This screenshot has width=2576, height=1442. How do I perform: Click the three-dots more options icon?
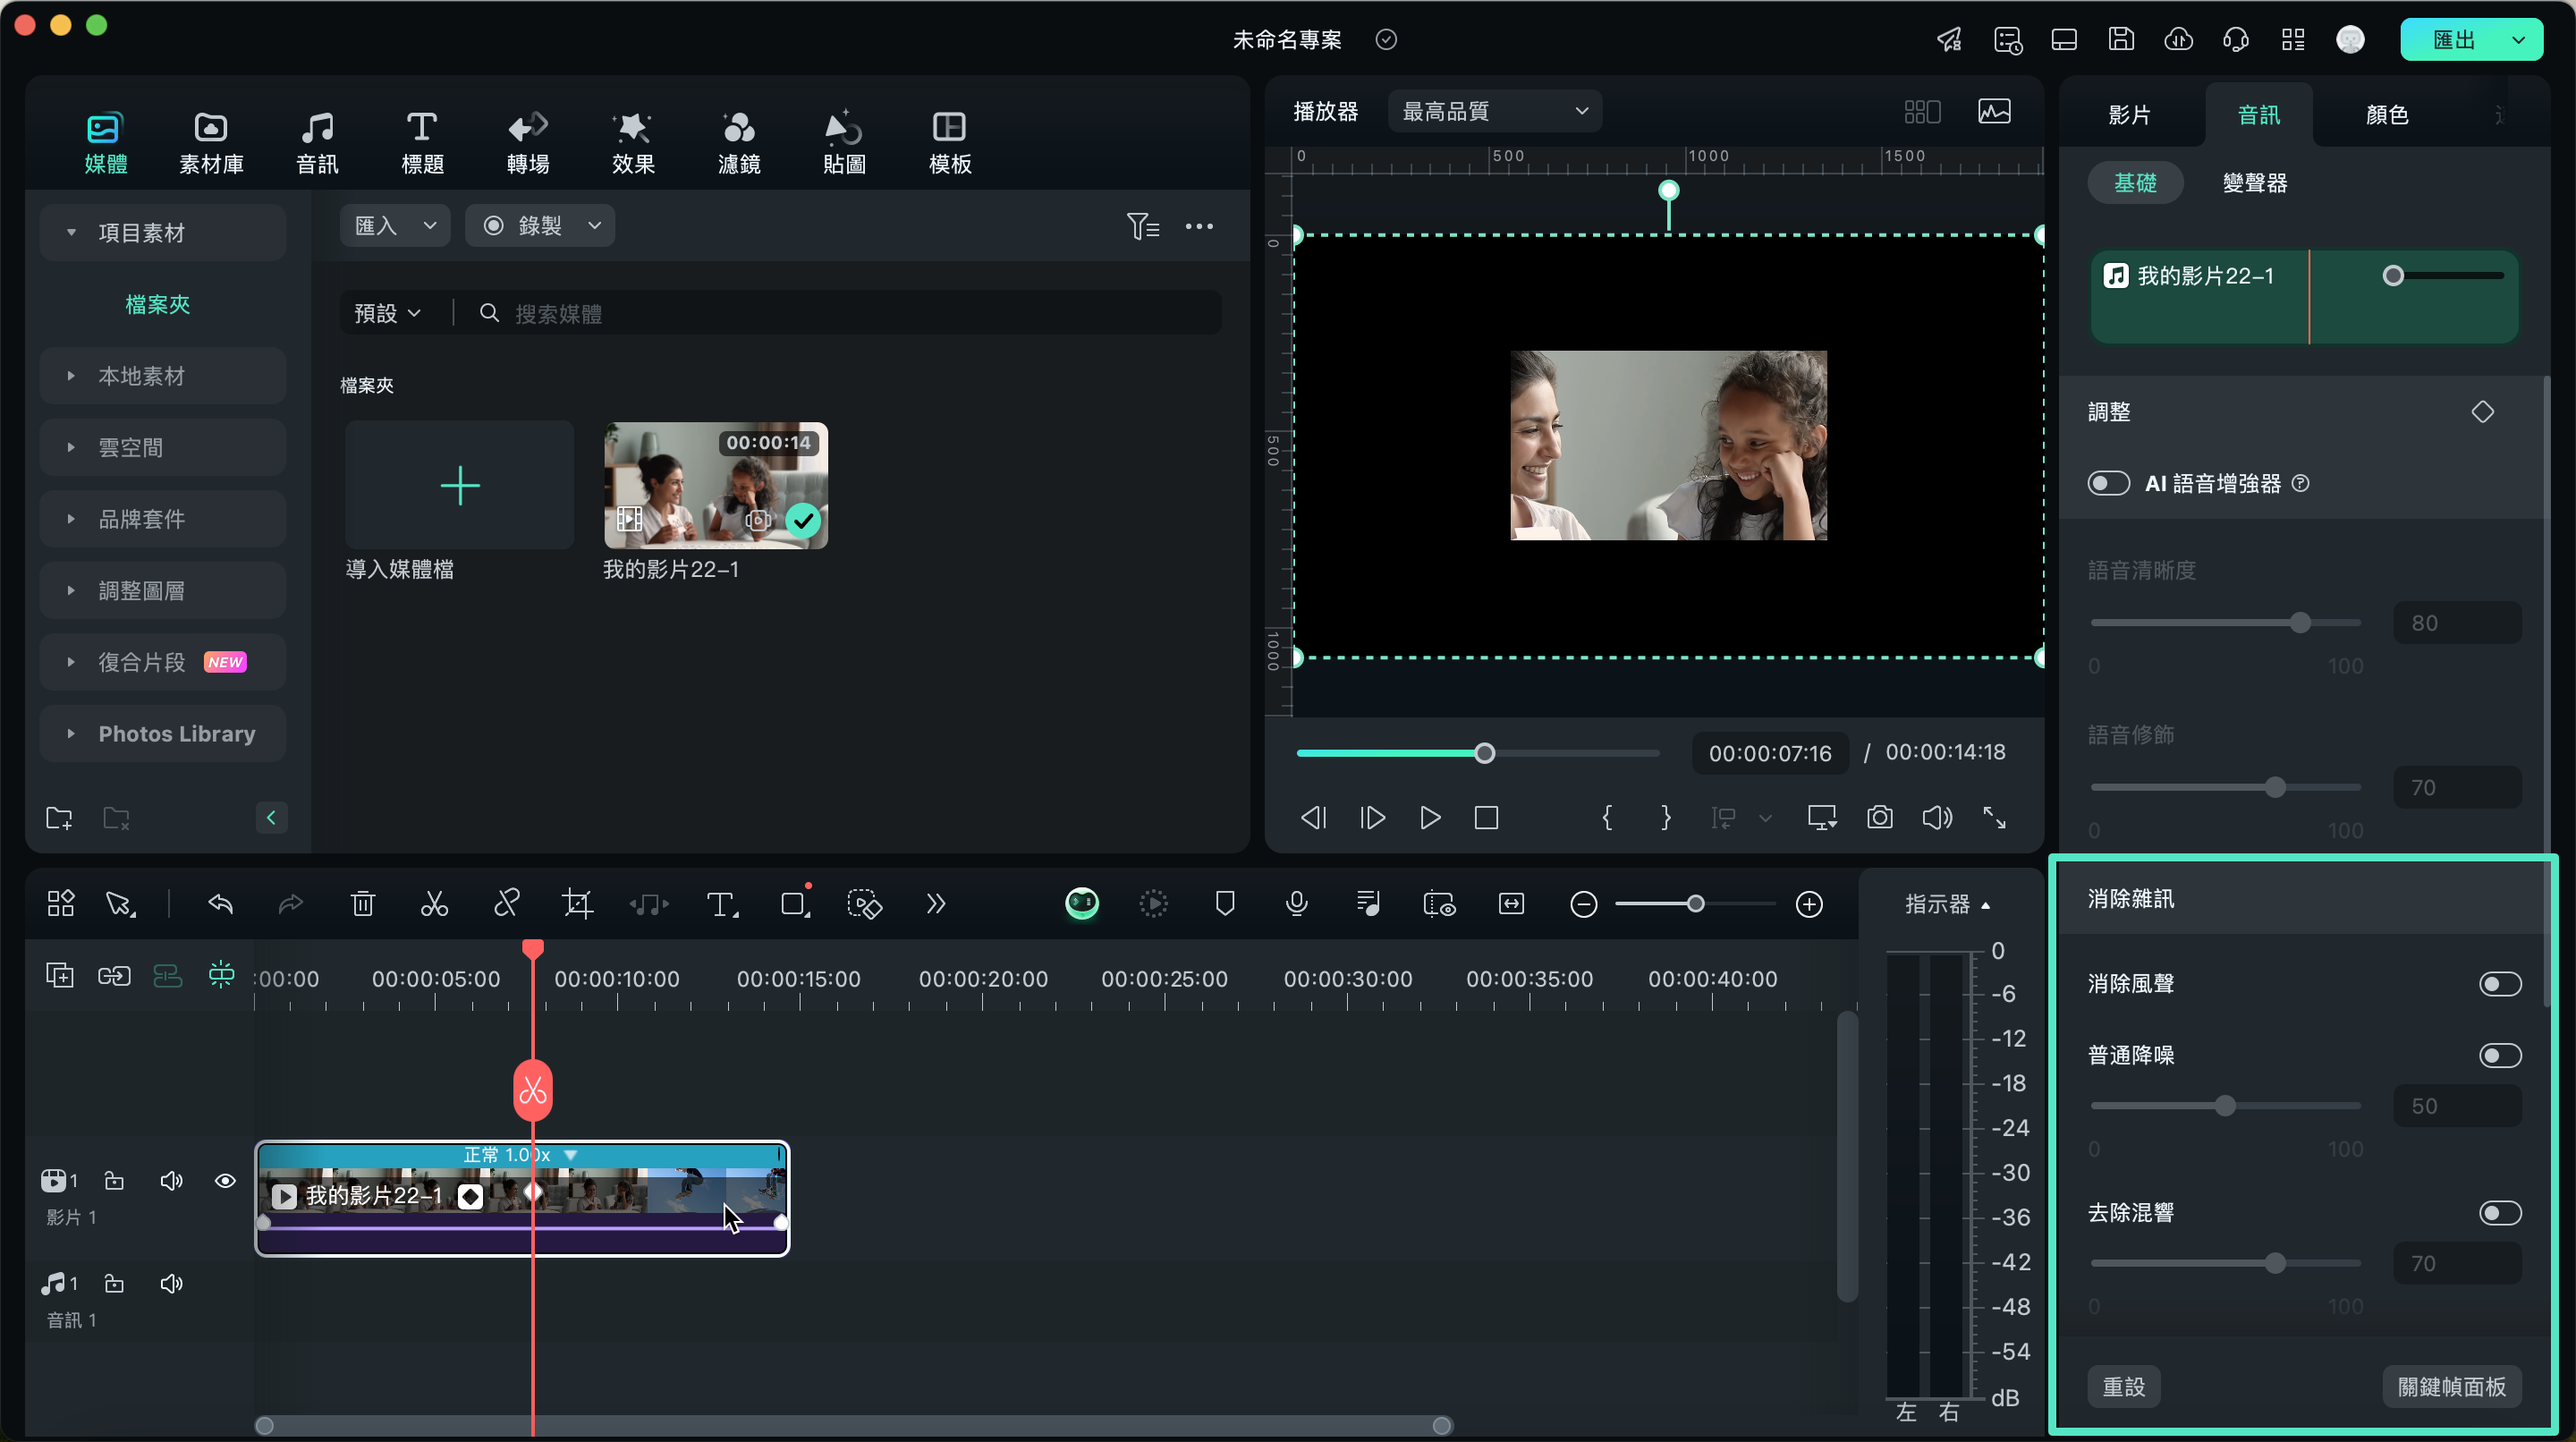[1199, 226]
